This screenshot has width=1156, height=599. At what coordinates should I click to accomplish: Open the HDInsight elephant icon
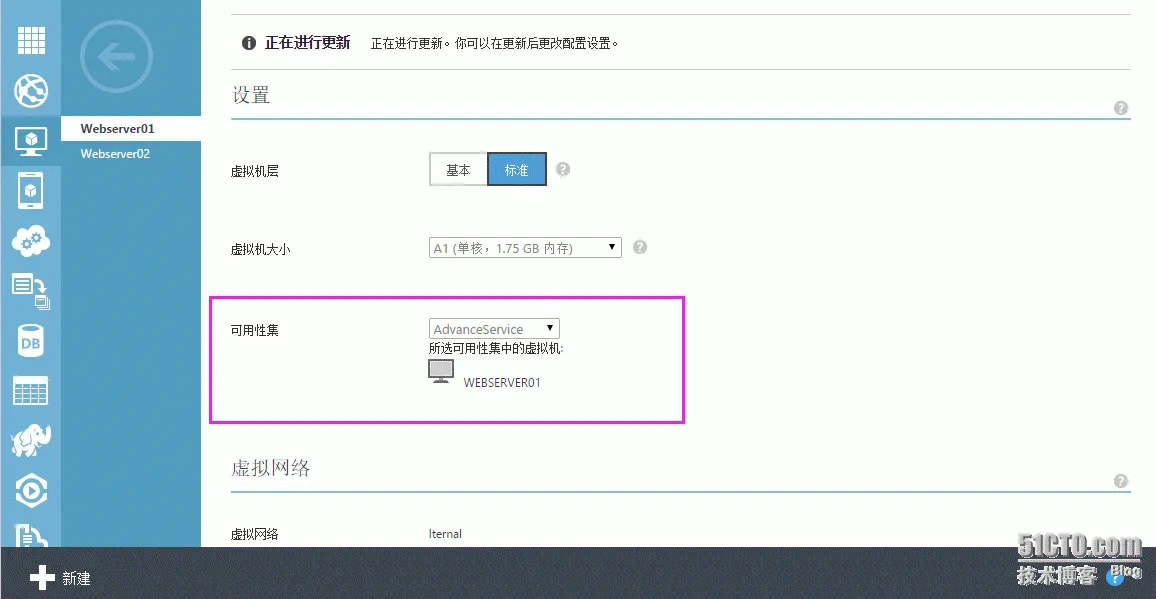(x=31, y=440)
